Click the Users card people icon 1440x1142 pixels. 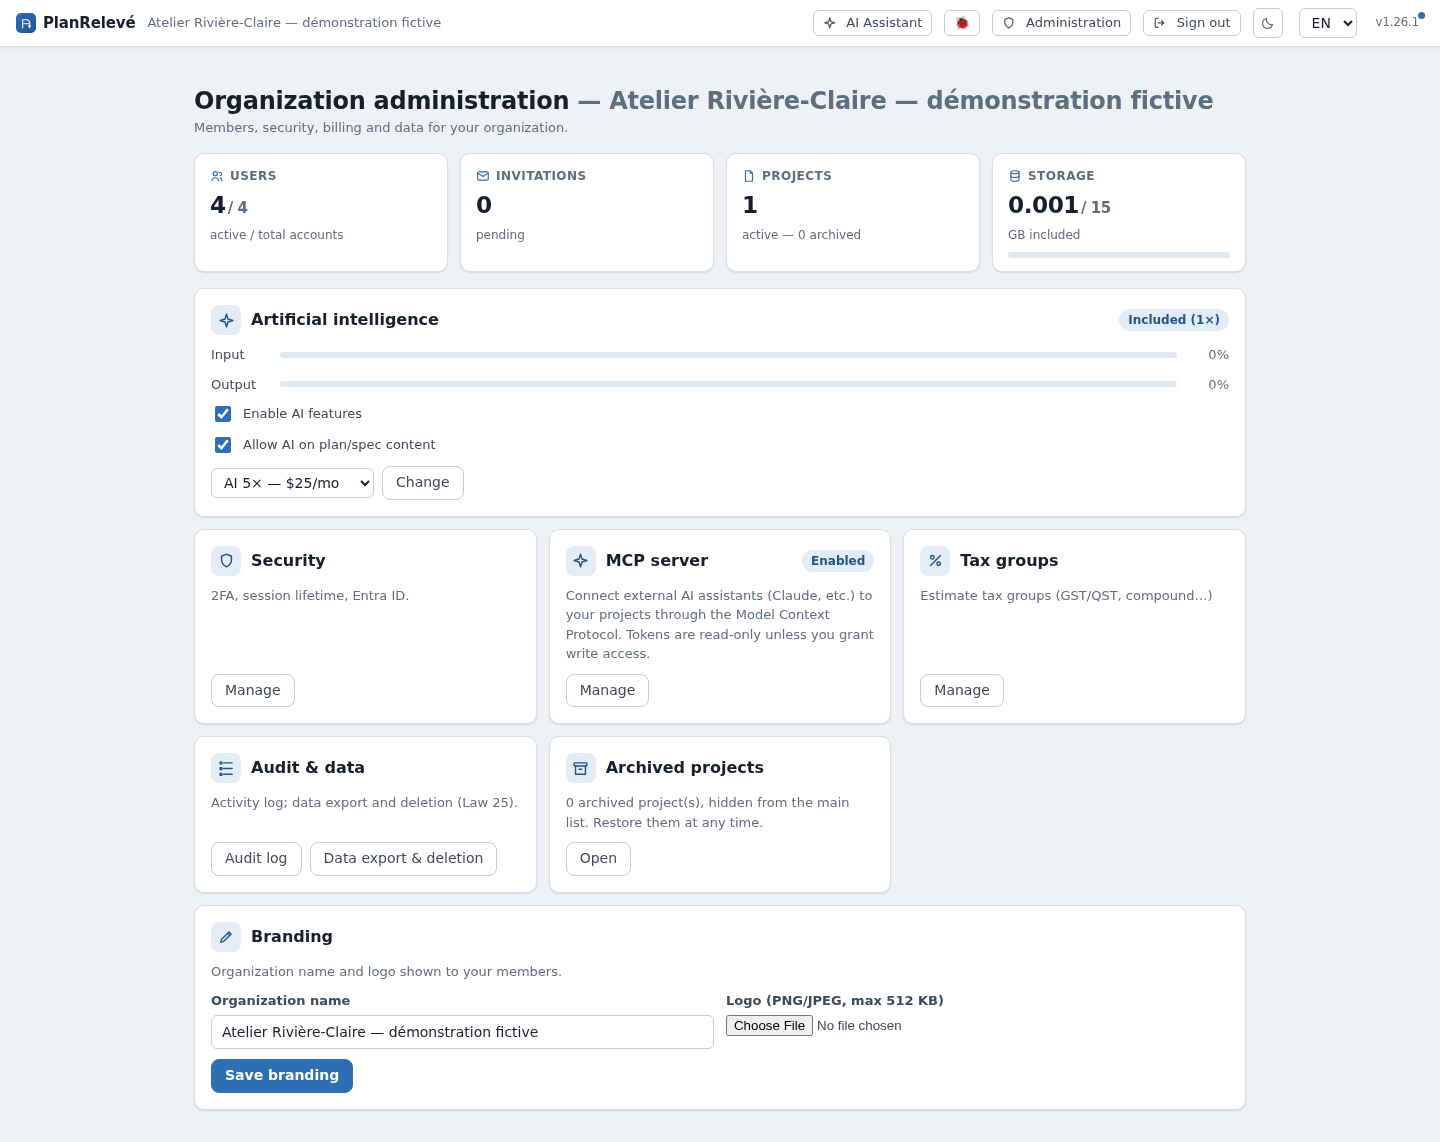click(217, 176)
